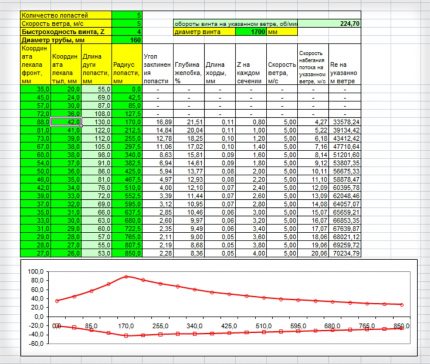Click the 16,89 blade angle cell
Image resolution: width=430 pixels, height=364 pixels.
[158, 122]
